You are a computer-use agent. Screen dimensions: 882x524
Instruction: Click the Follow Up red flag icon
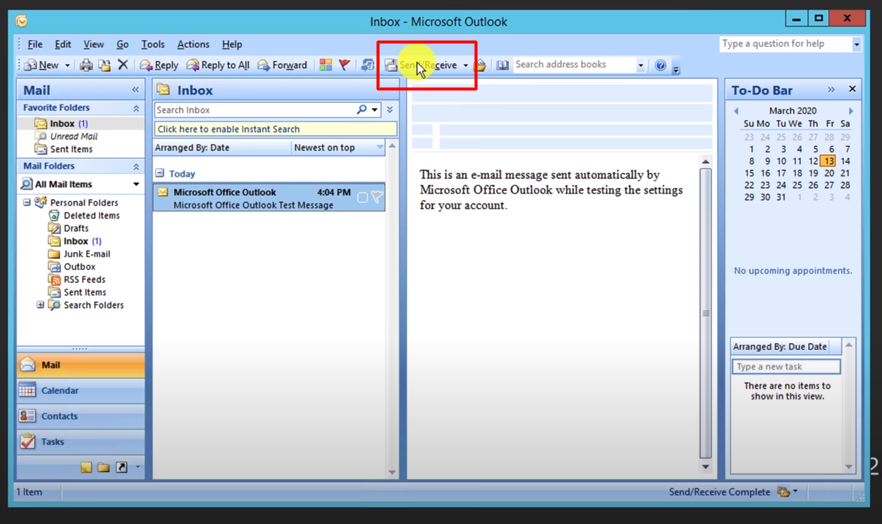(x=344, y=65)
